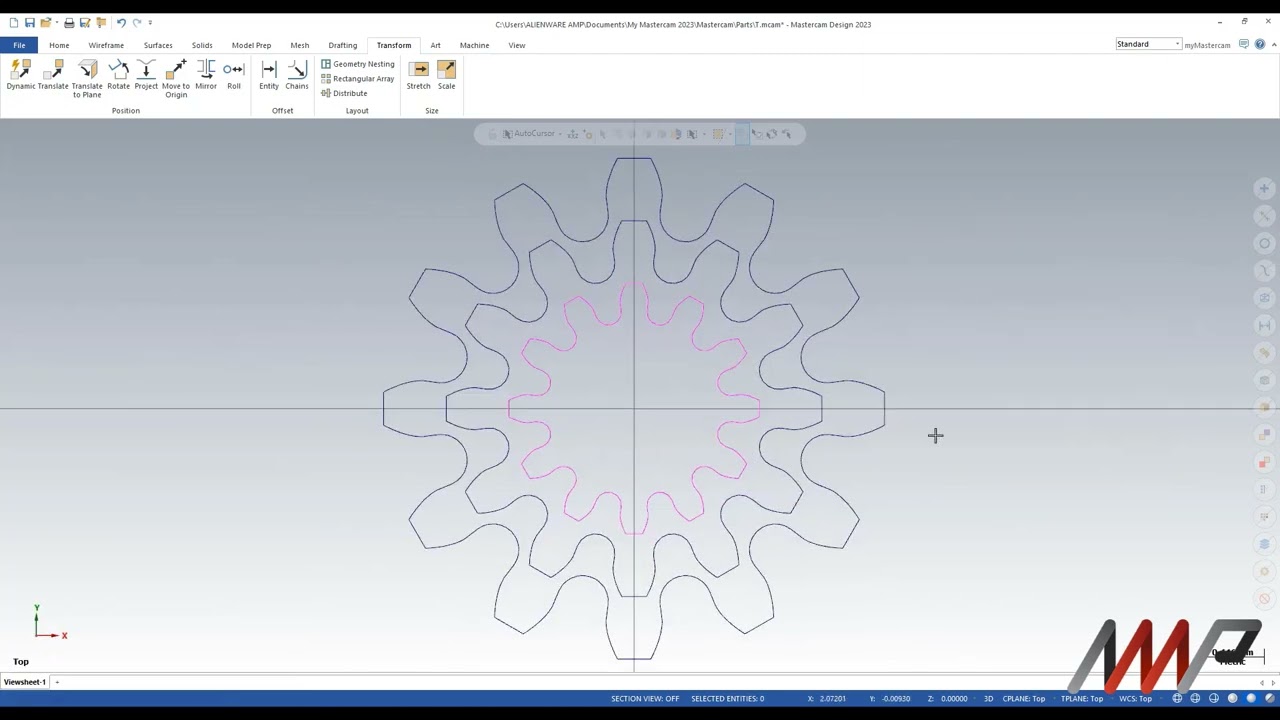This screenshot has height=720, width=1280.
Task: Click SELECTED ENTITIES: 0 in status bar
Action: (x=727, y=698)
